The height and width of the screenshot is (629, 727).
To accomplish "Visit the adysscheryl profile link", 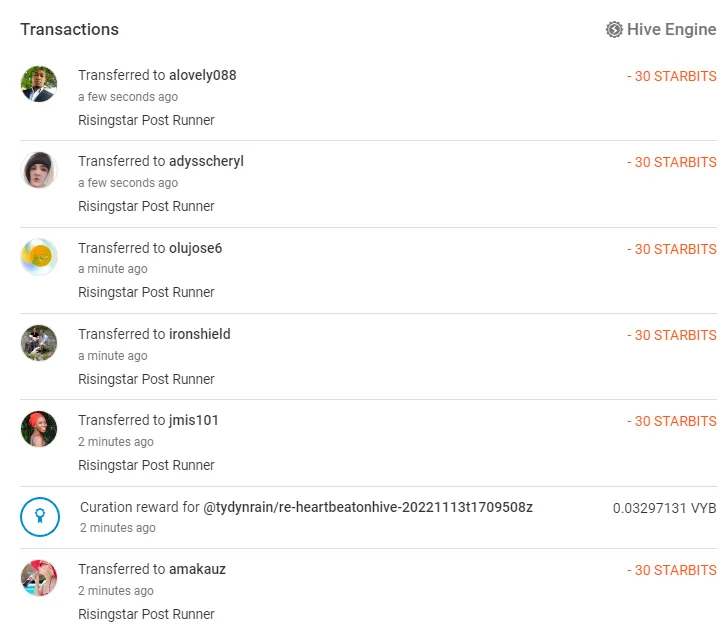I will 206,161.
